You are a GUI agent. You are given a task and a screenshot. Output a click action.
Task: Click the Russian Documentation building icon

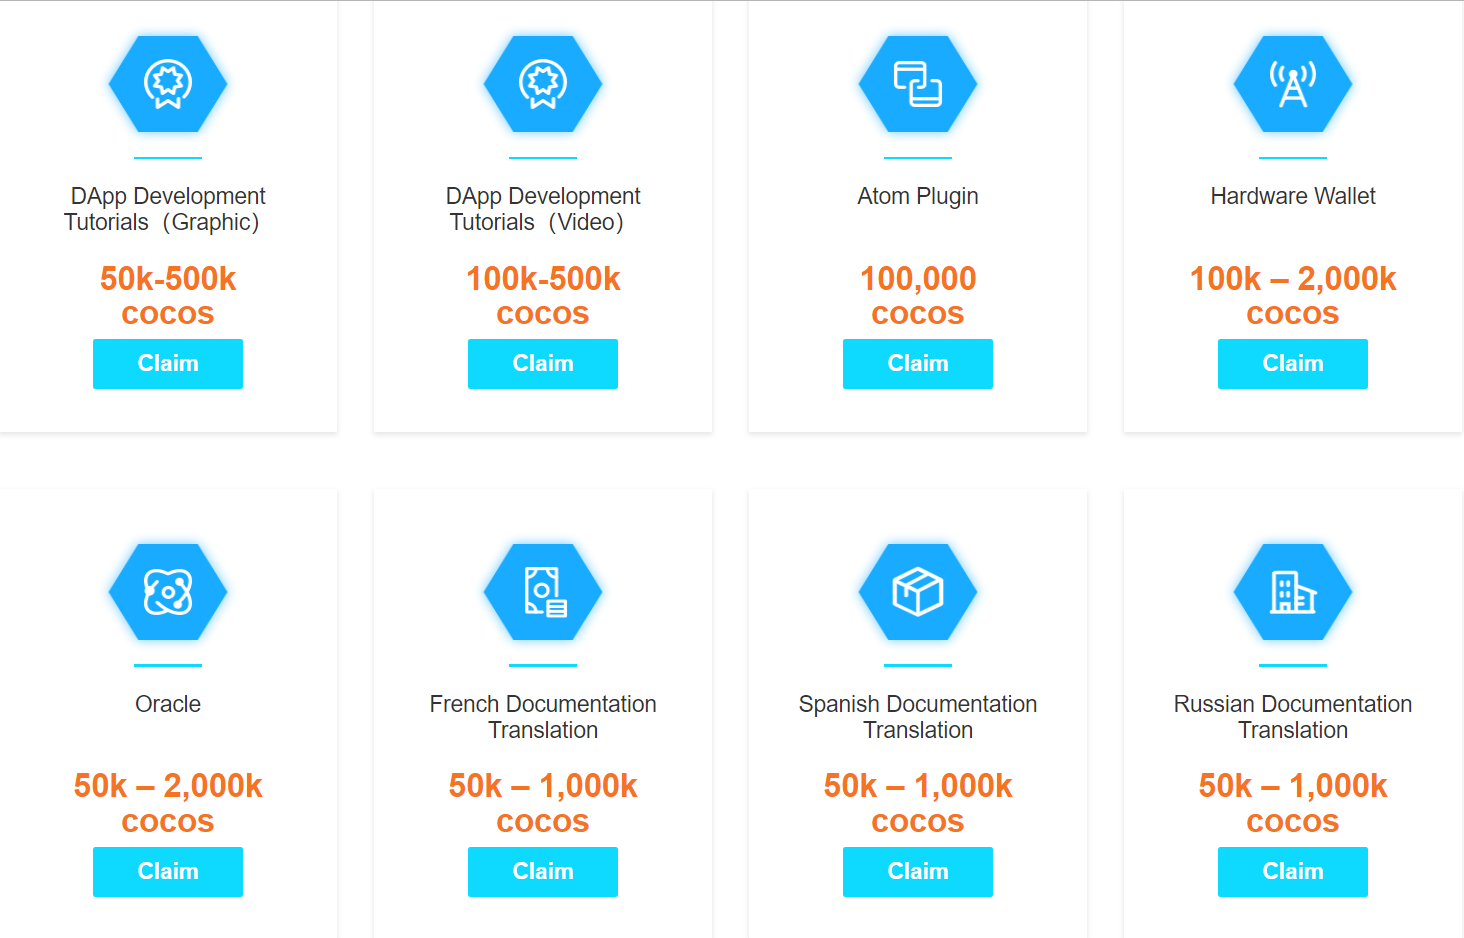(x=1293, y=592)
